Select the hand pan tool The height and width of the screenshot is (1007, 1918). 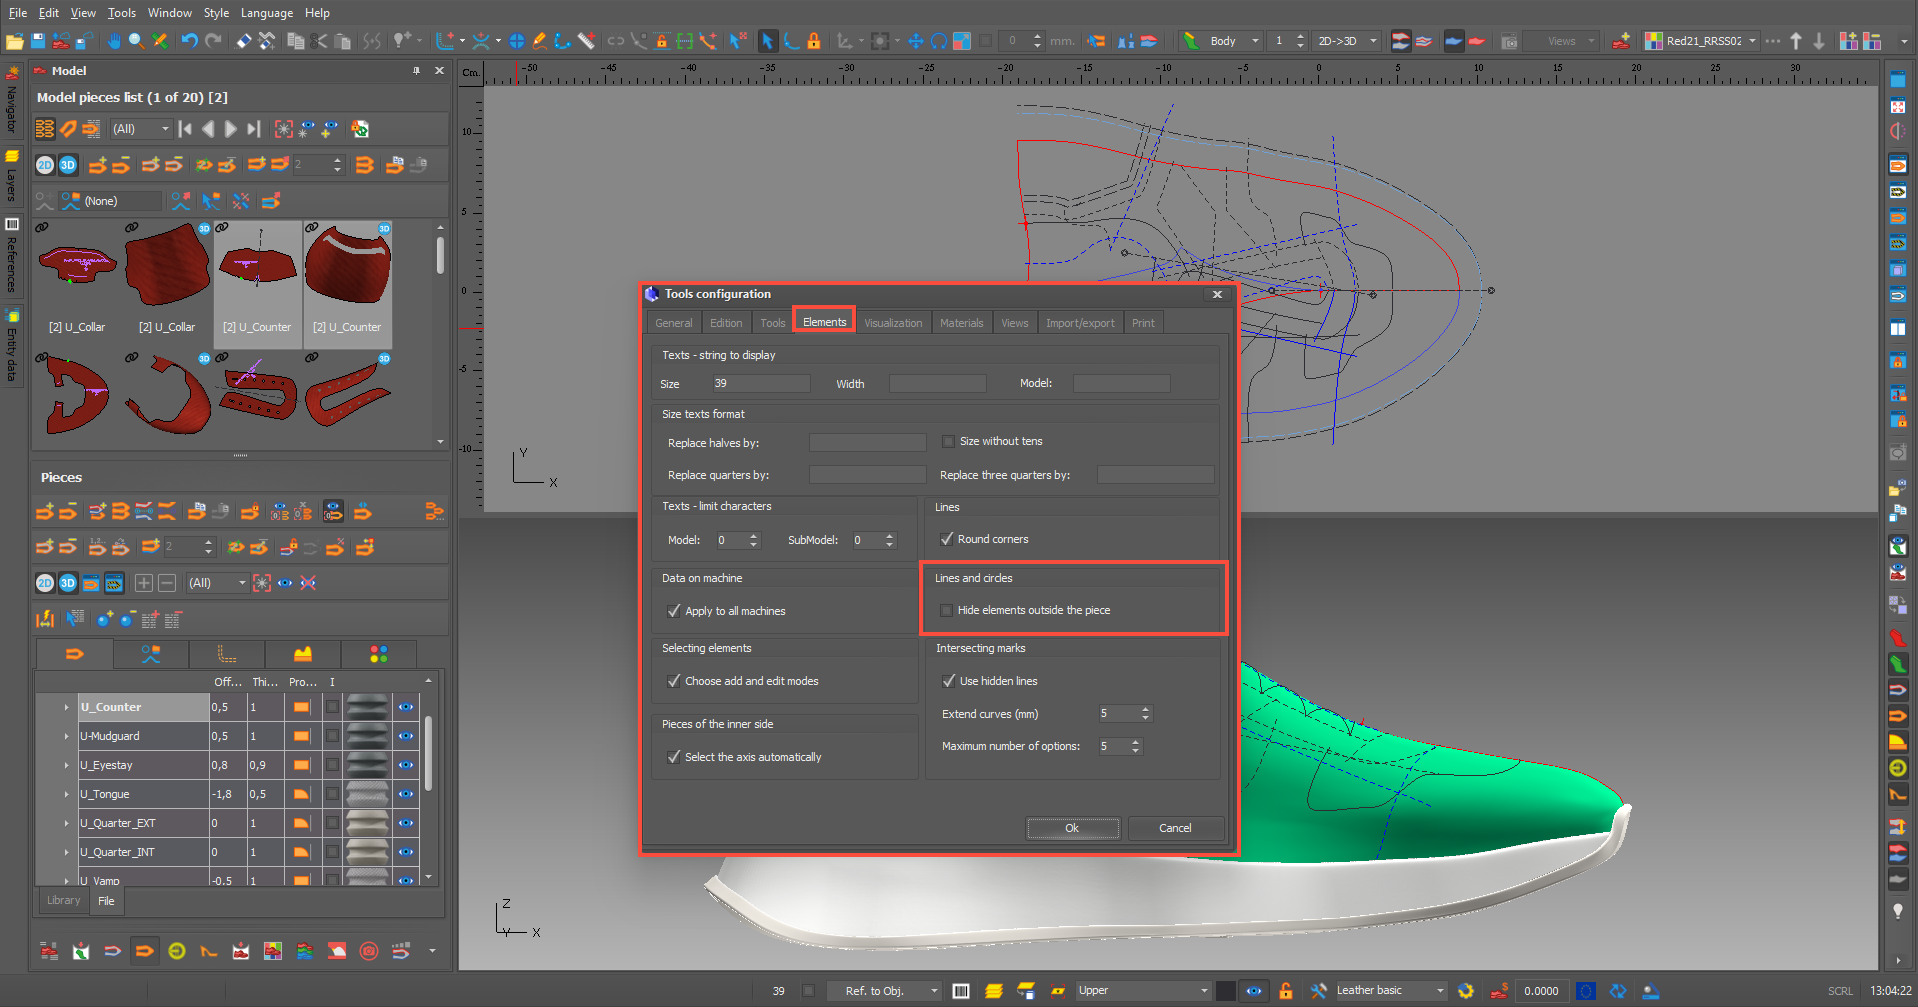tap(114, 41)
